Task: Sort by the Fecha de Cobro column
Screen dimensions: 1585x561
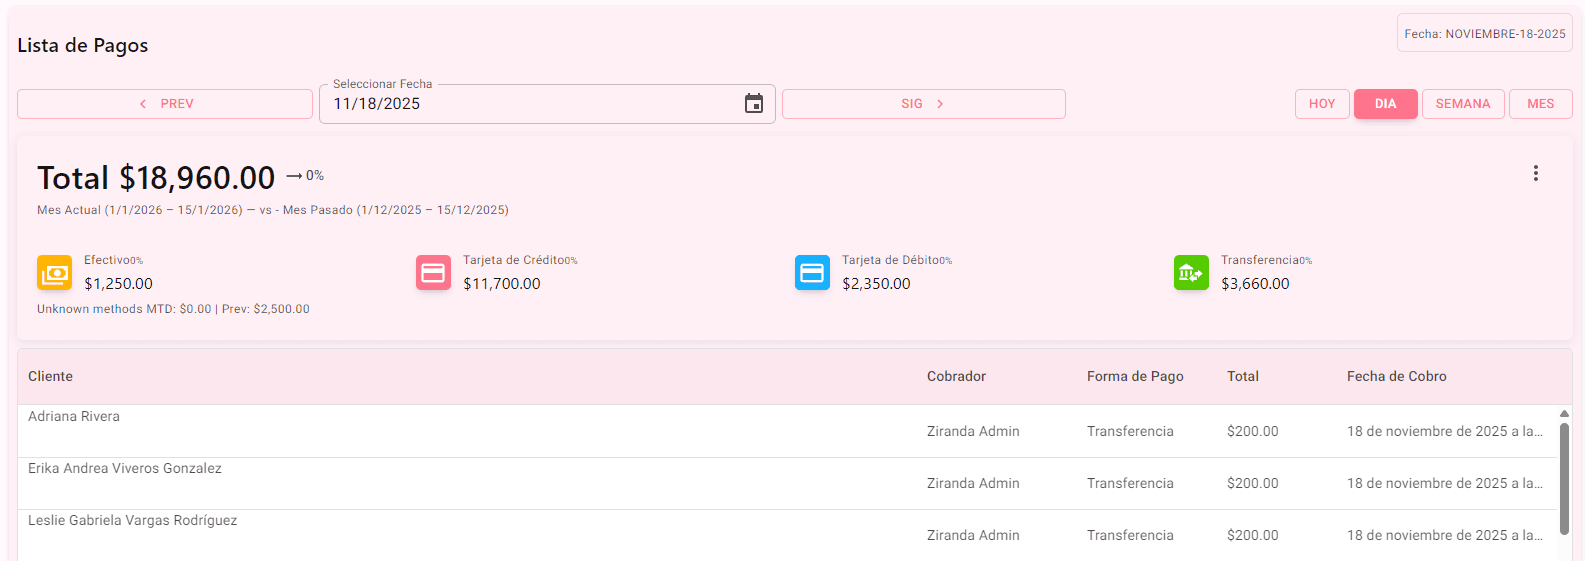Action: click(x=1396, y=376)
